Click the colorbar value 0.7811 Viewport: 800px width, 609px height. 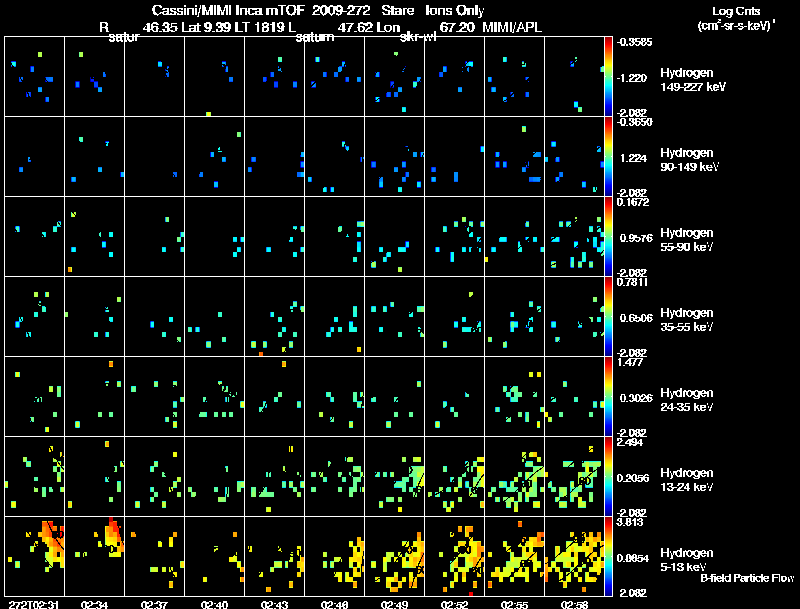click(632, 283)
